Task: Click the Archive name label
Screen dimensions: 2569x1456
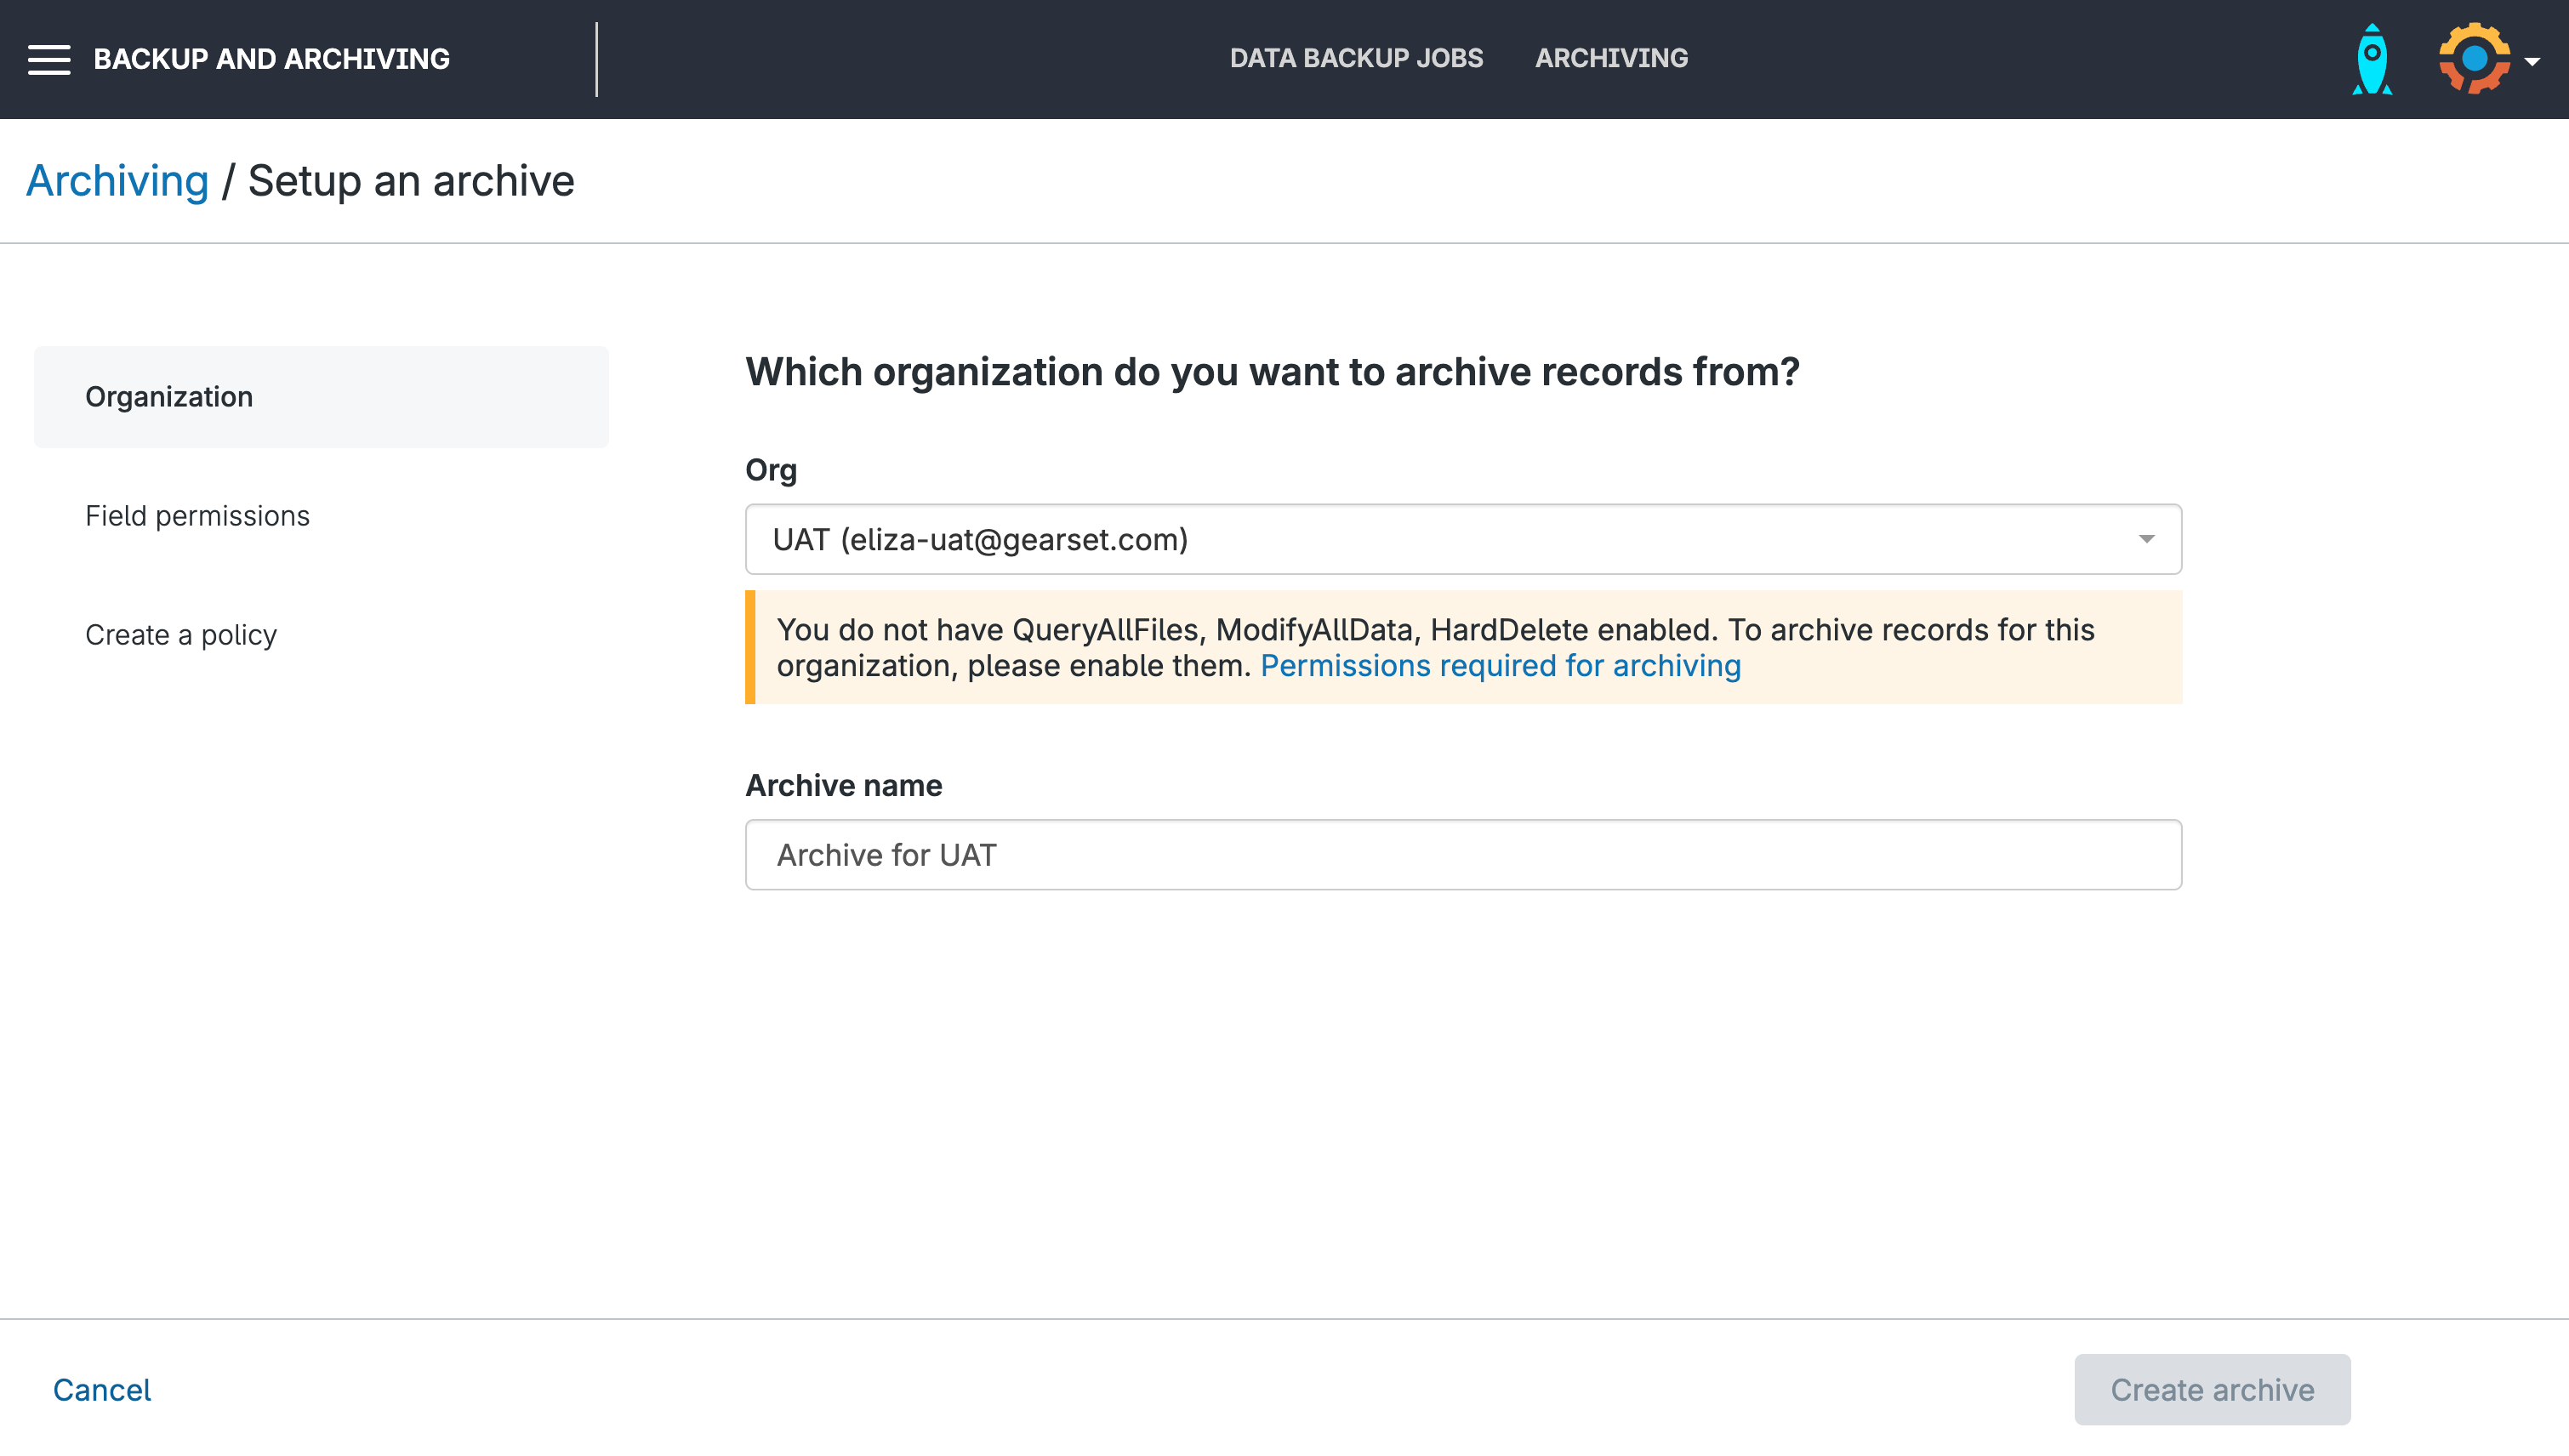Action: click(843, 786)
